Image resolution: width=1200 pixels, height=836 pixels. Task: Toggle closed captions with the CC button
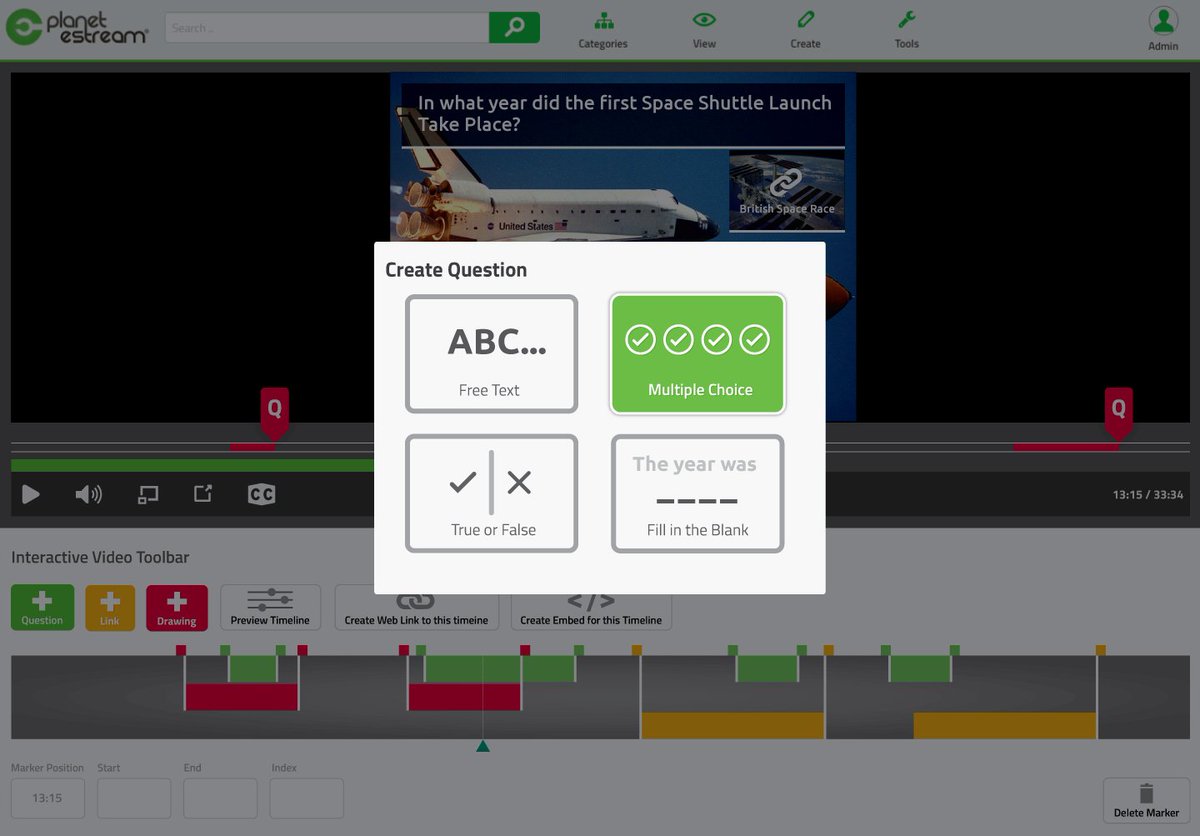pos(260,493)
